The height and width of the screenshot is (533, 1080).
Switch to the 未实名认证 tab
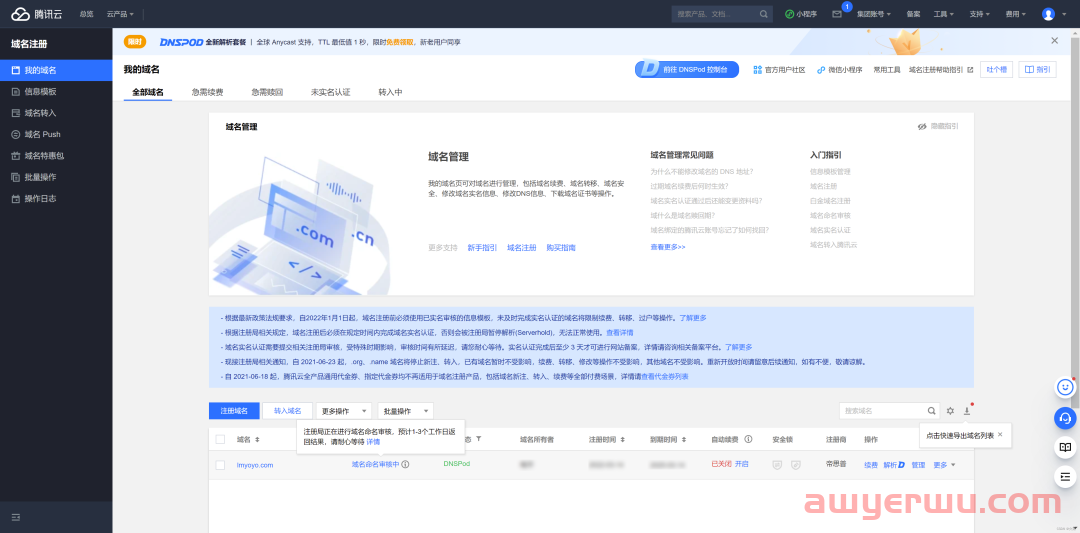click(331, 92)
